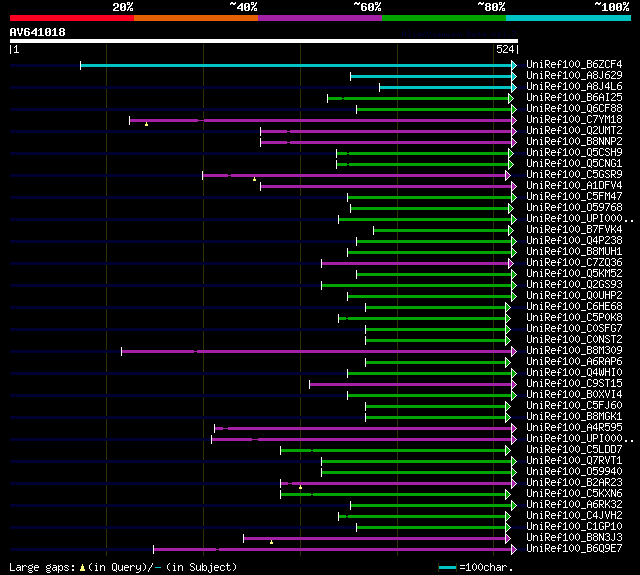
Task: Click the purple ~60% identity color segment
Action: tap(320, 18)
